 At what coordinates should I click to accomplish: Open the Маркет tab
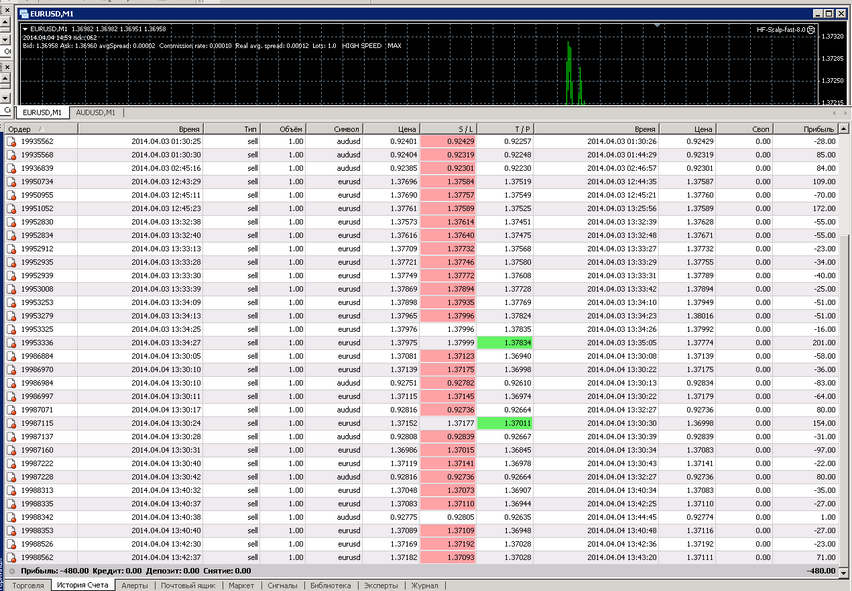click(241, 585)
